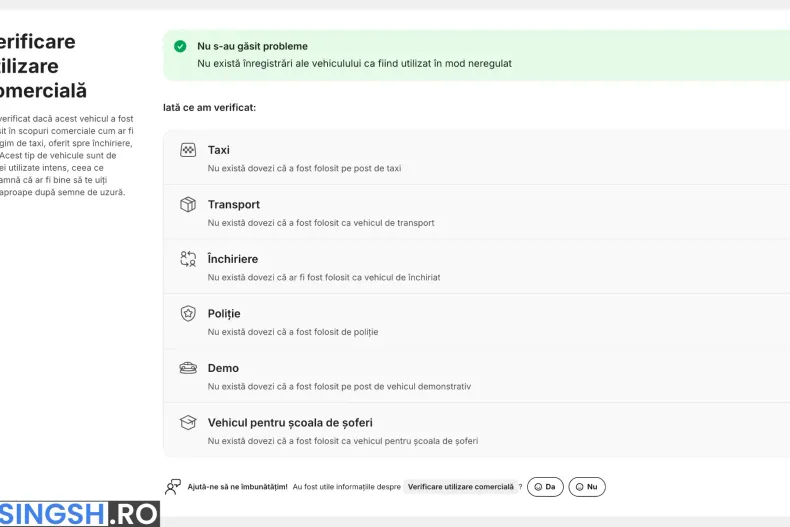790x527 pixels.
Task: Select Vehicul pentru școala de șoferi heading
Action: pyautogui.click(x=290, y=423)
